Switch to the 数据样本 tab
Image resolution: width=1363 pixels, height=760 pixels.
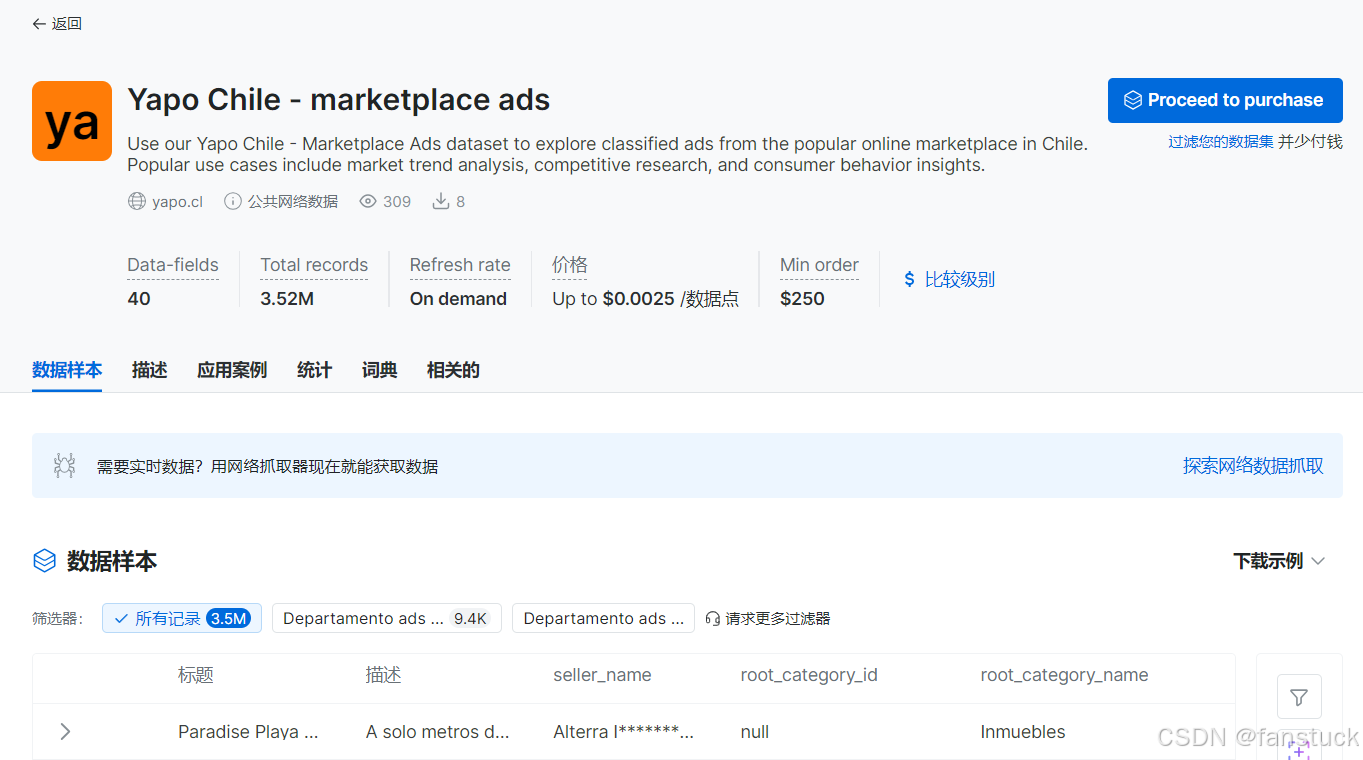[x=67, y=370]
